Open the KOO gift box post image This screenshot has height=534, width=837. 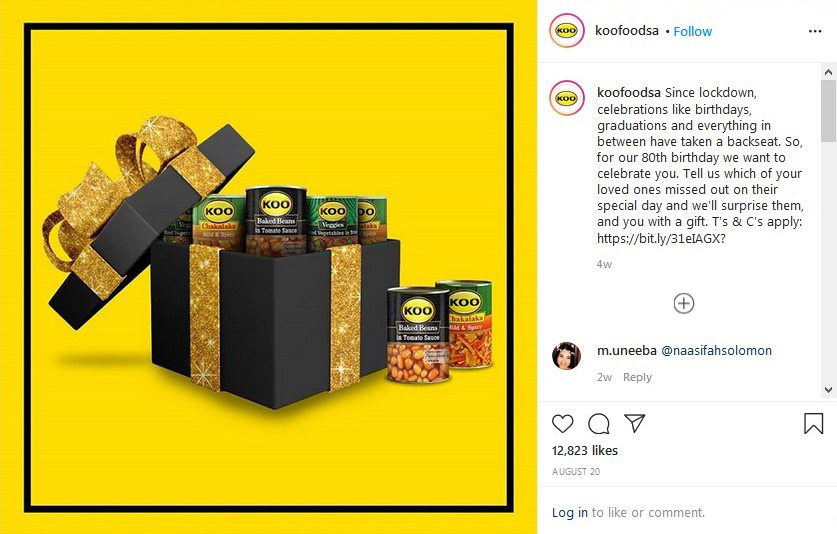click(269, 267)
